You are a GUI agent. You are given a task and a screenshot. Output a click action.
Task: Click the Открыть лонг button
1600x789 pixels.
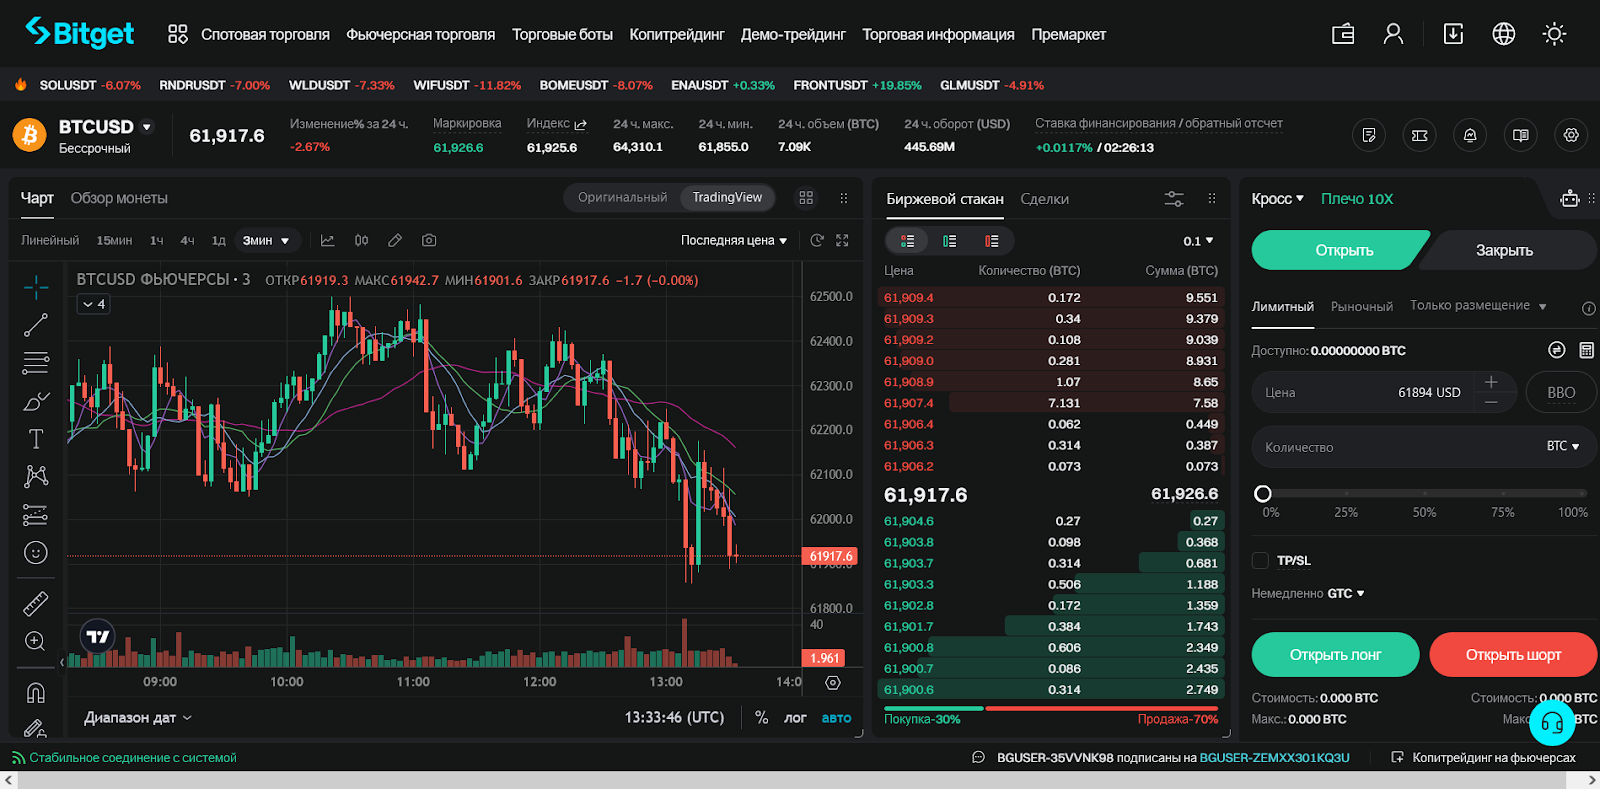click(x=1335, y=655)
